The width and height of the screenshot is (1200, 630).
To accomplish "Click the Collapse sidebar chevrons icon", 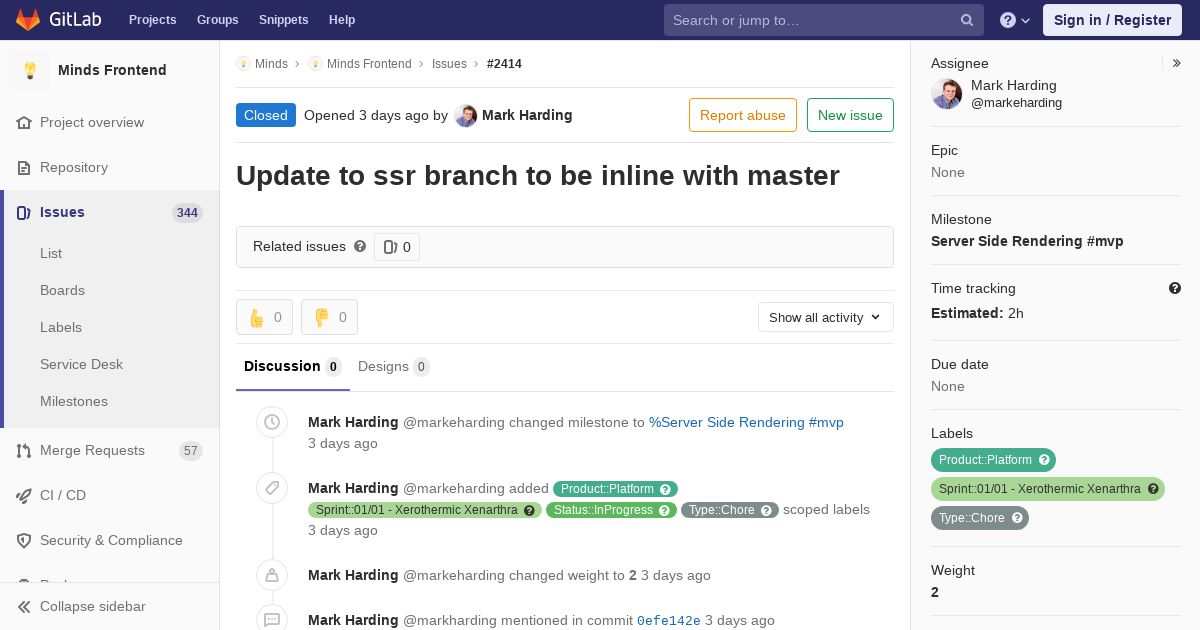I will (x=24, y=607).
